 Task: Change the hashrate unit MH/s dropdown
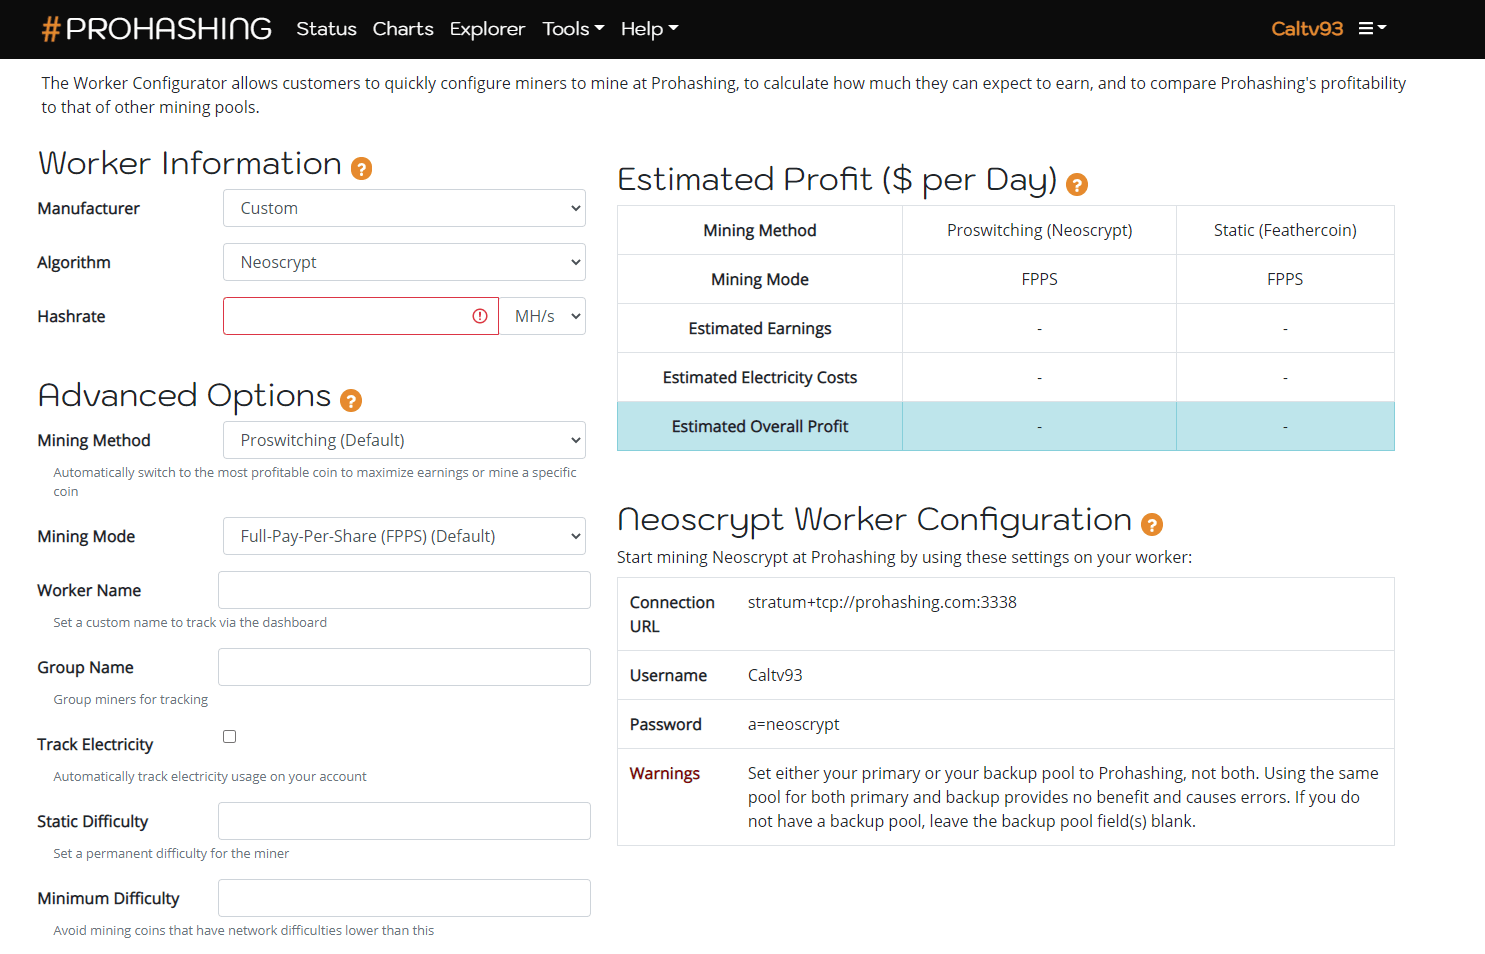coord(543,316)
